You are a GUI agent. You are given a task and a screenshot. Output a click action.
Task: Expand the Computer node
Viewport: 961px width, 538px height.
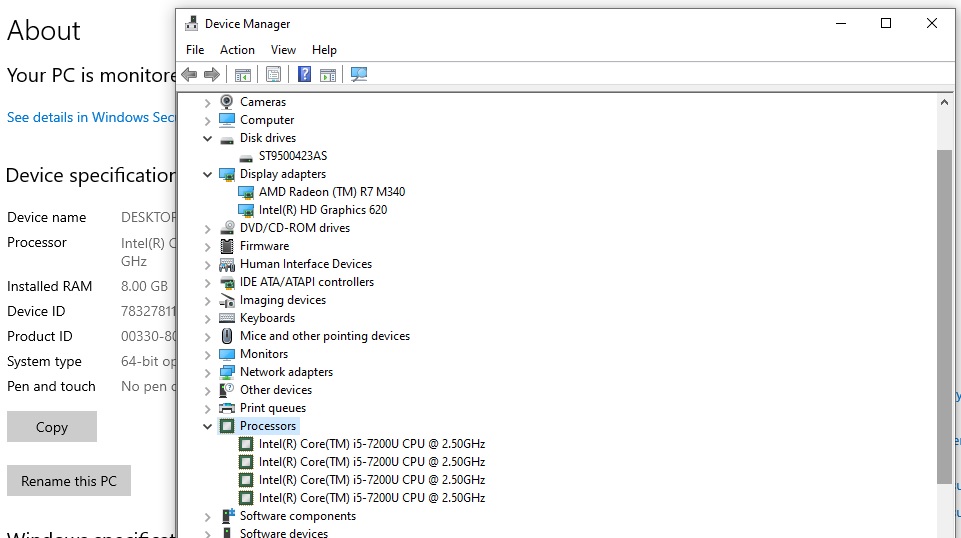pyautogui.click(x=207, y=120)
